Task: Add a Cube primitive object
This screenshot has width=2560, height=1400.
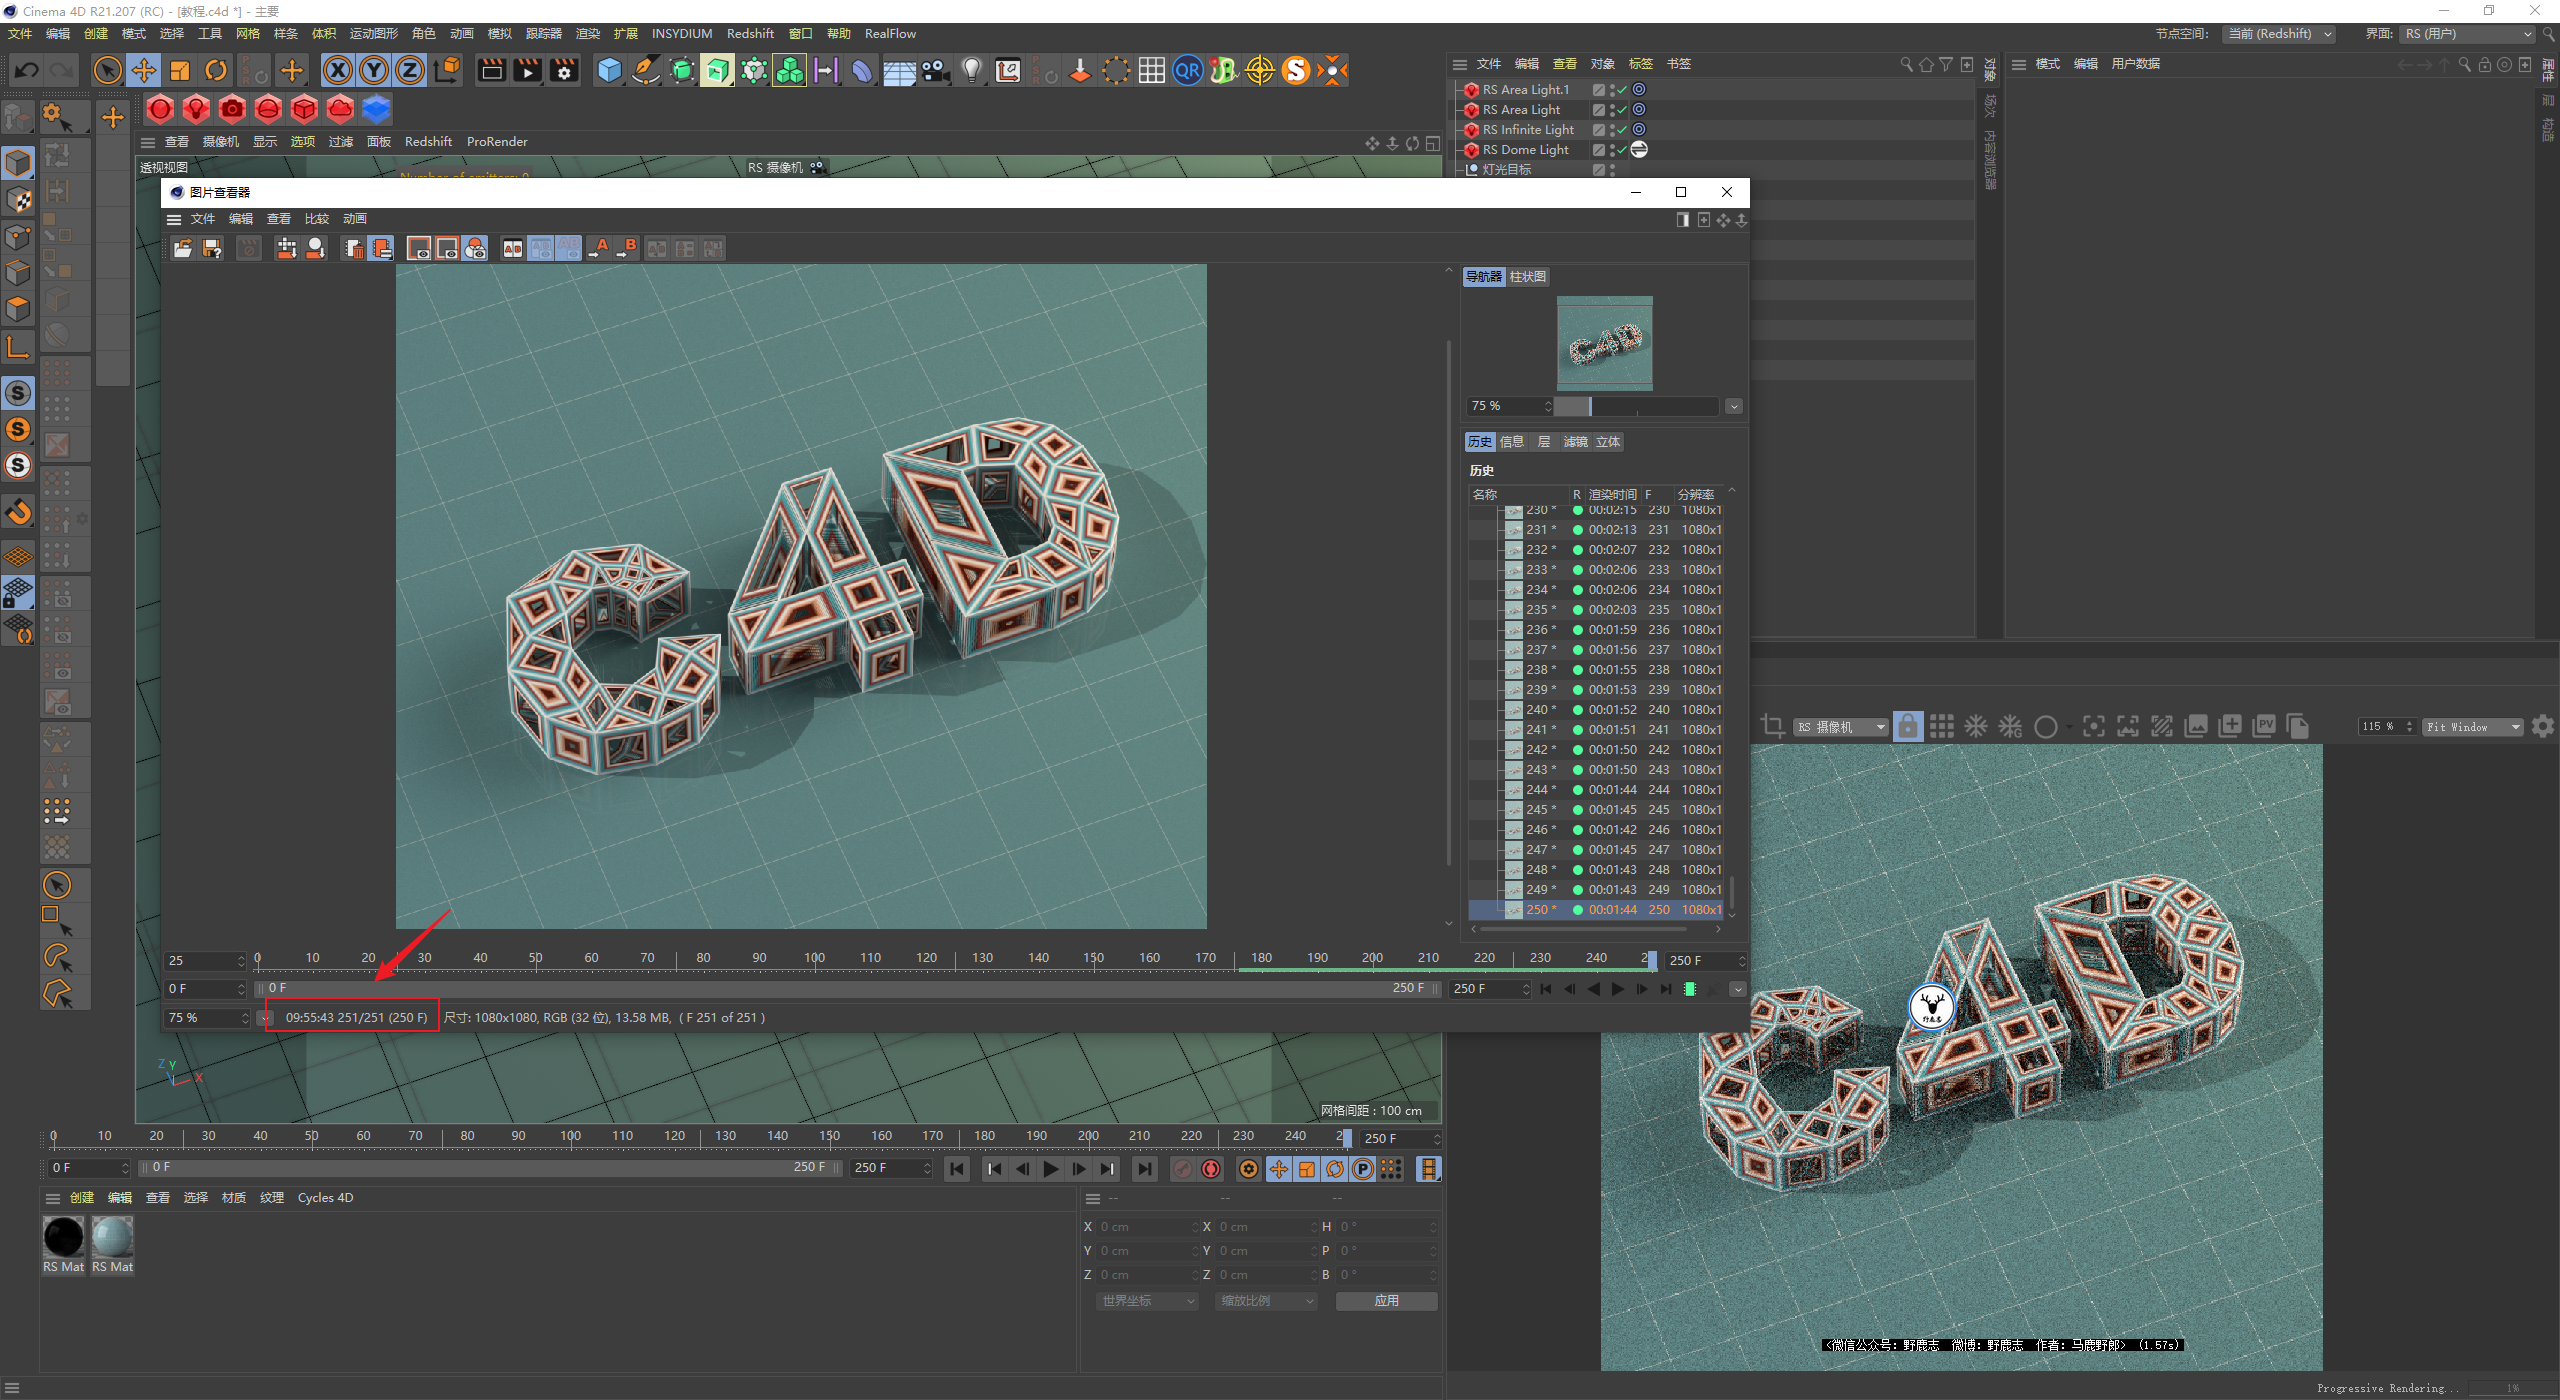Action: pos(609,70)
